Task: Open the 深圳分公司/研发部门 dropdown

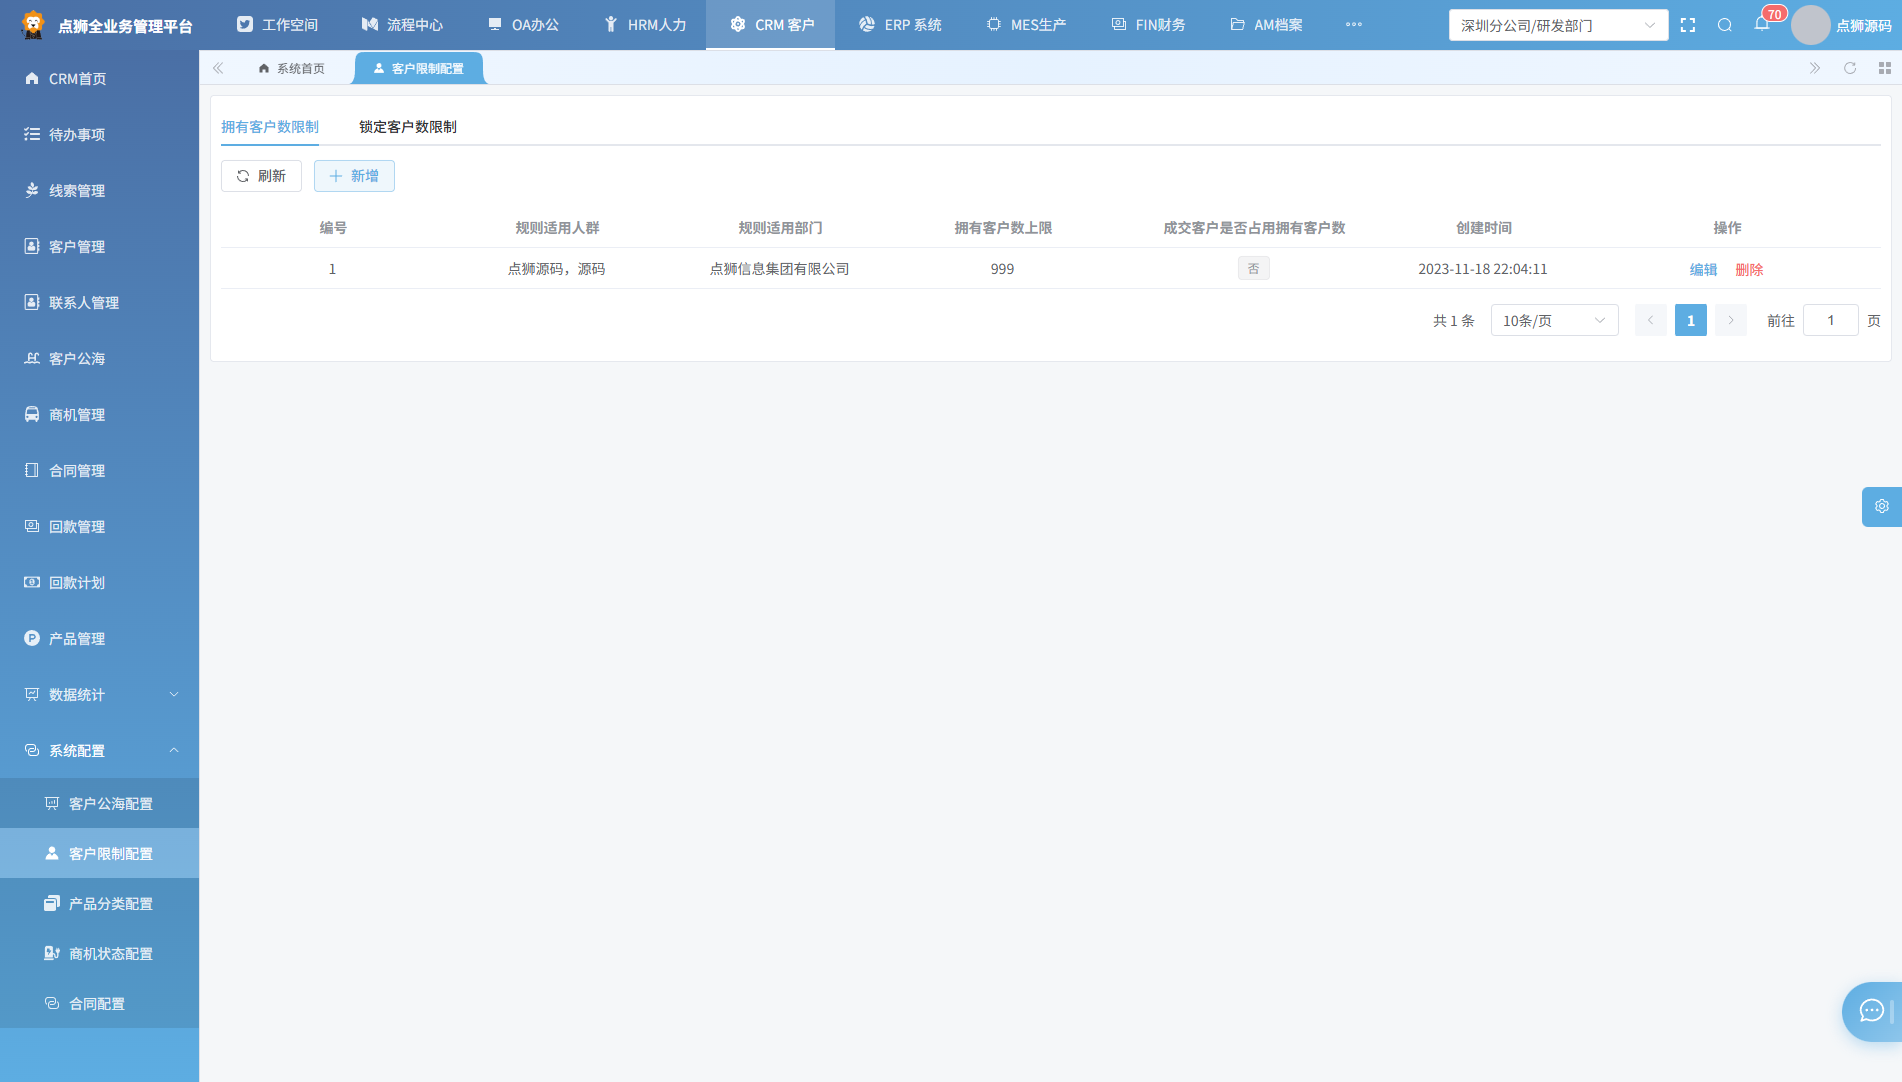Action: (x=1558, y=25)
